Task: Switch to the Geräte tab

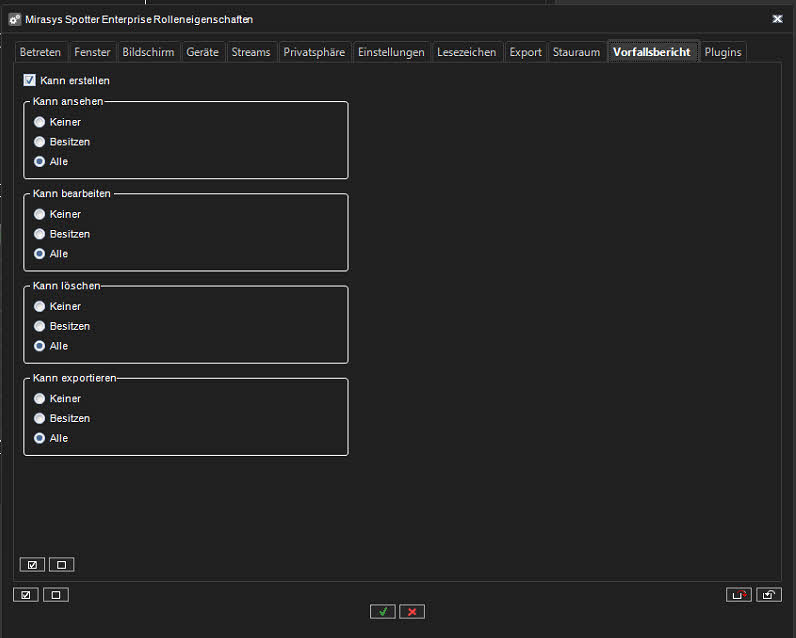Action: click(x=202, y=52)
